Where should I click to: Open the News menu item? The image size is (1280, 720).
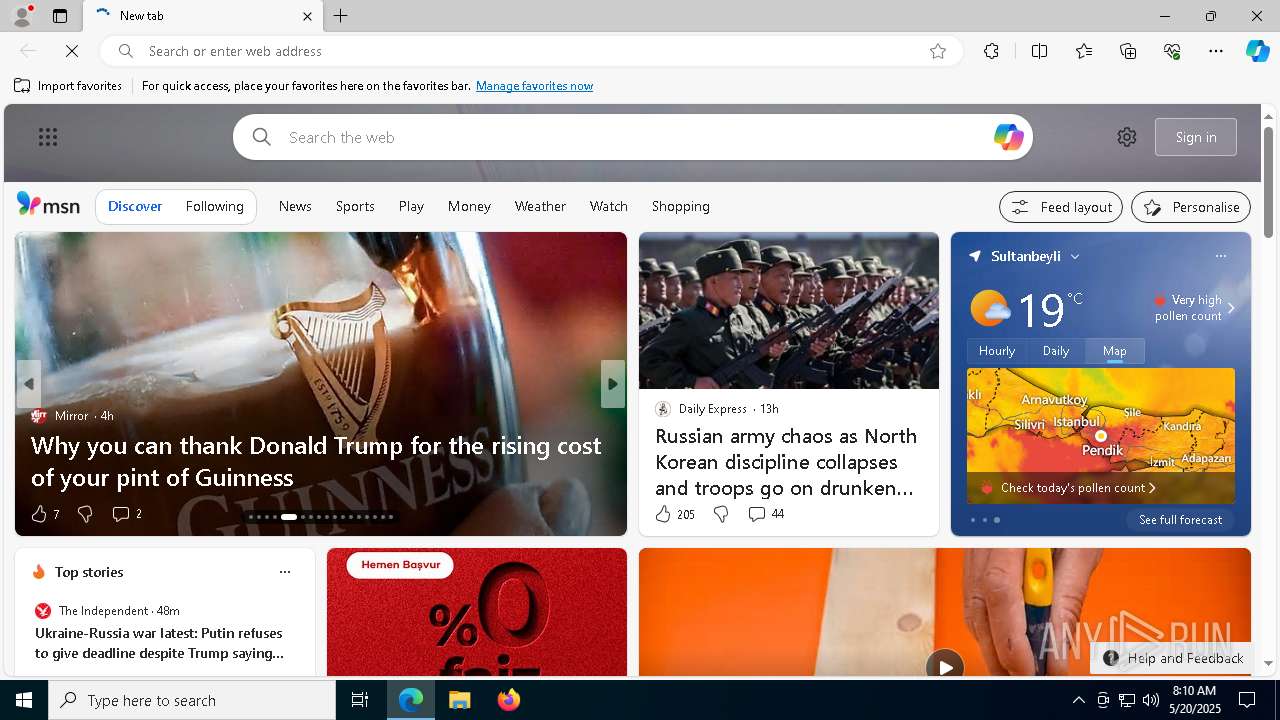pyautogui.click(x=295, y=206)
